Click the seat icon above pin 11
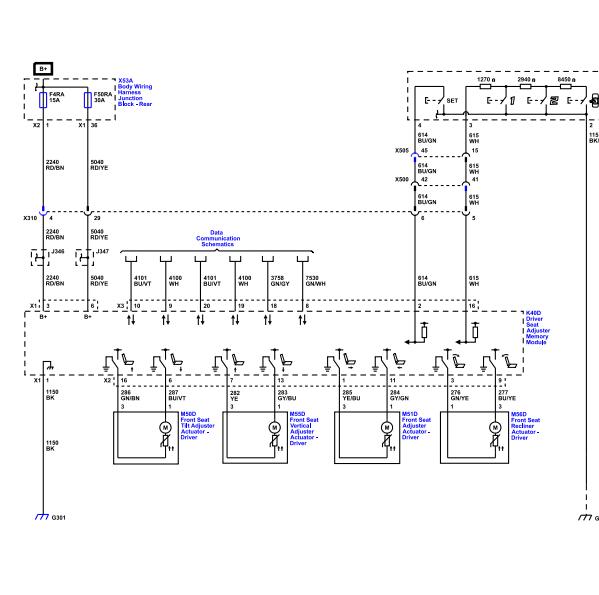Image resolution: width=599 pixels, height=595 pixels. tap(398, 361)
